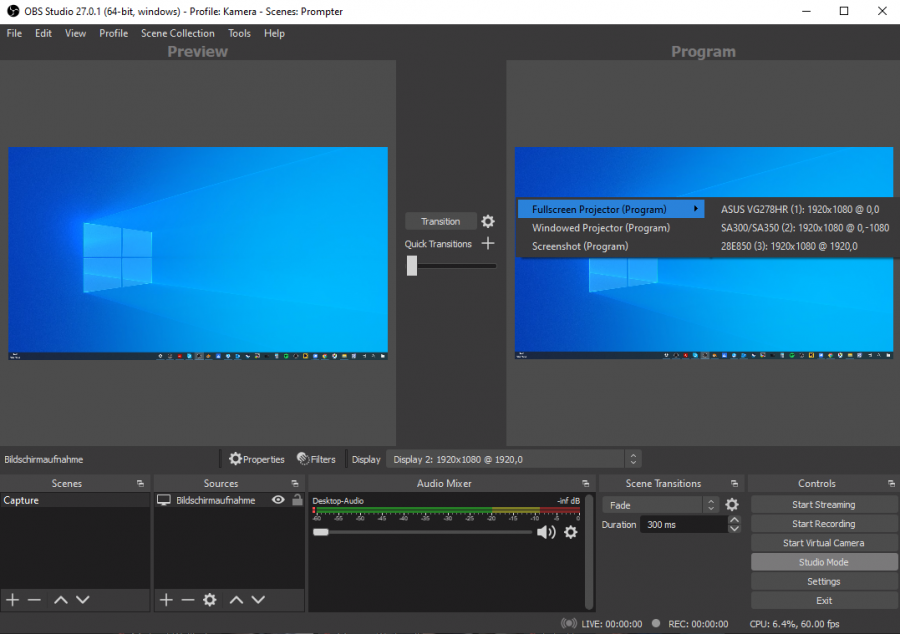Viewport: 900px width, 634px height.
Task: Click the Transition button
Action: [x=440, y=221]
